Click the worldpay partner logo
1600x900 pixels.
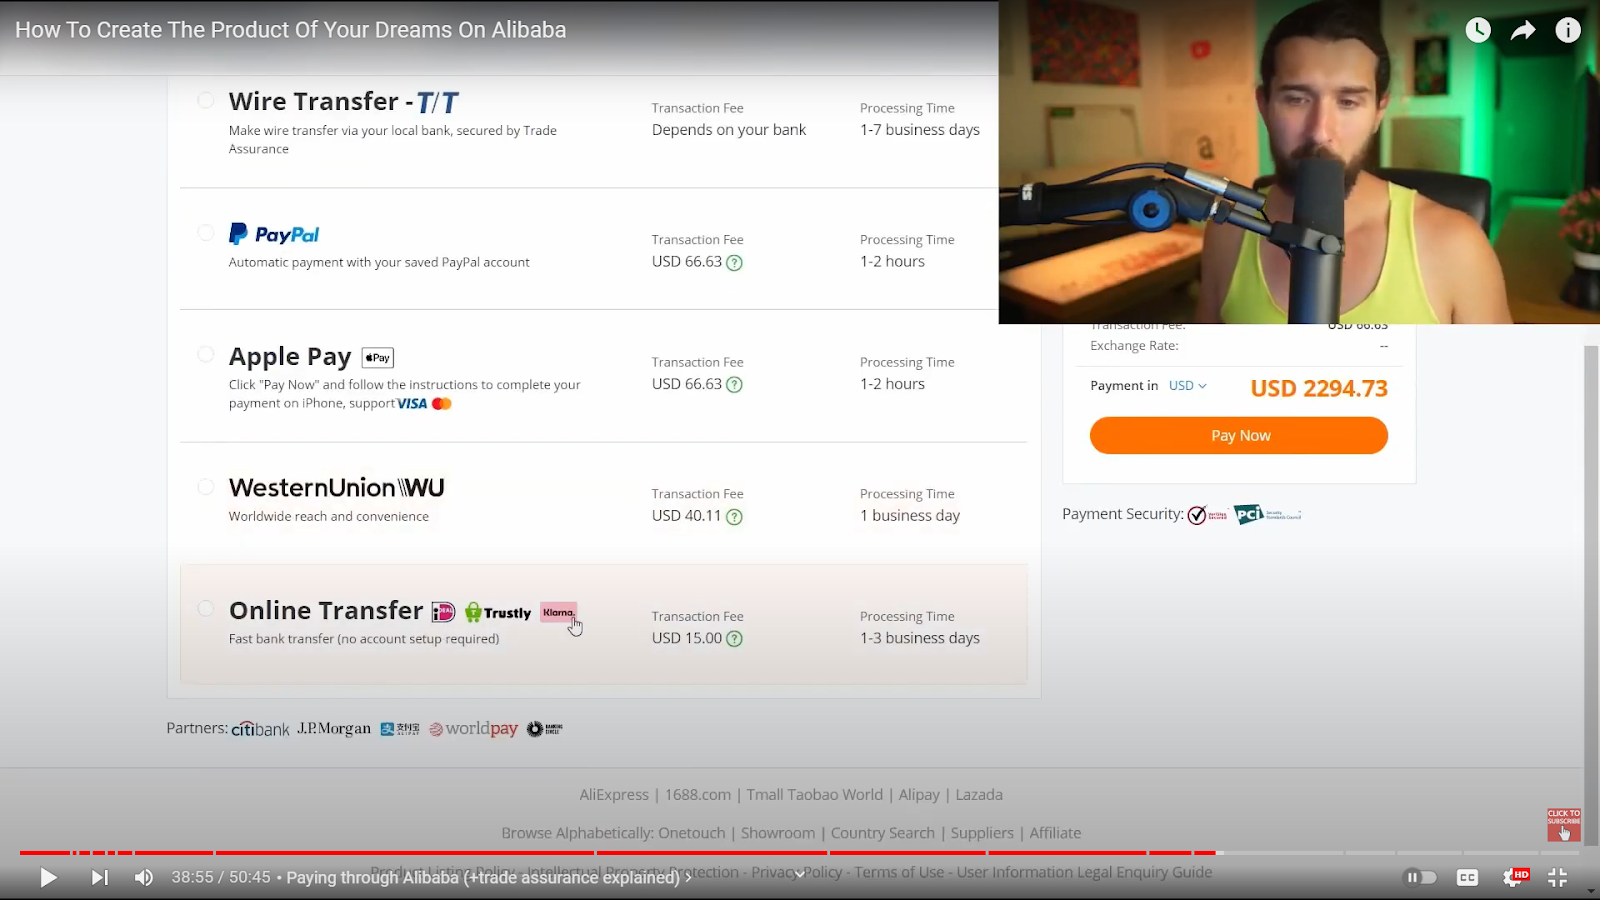pyautogui.click(x=474, y=729)
